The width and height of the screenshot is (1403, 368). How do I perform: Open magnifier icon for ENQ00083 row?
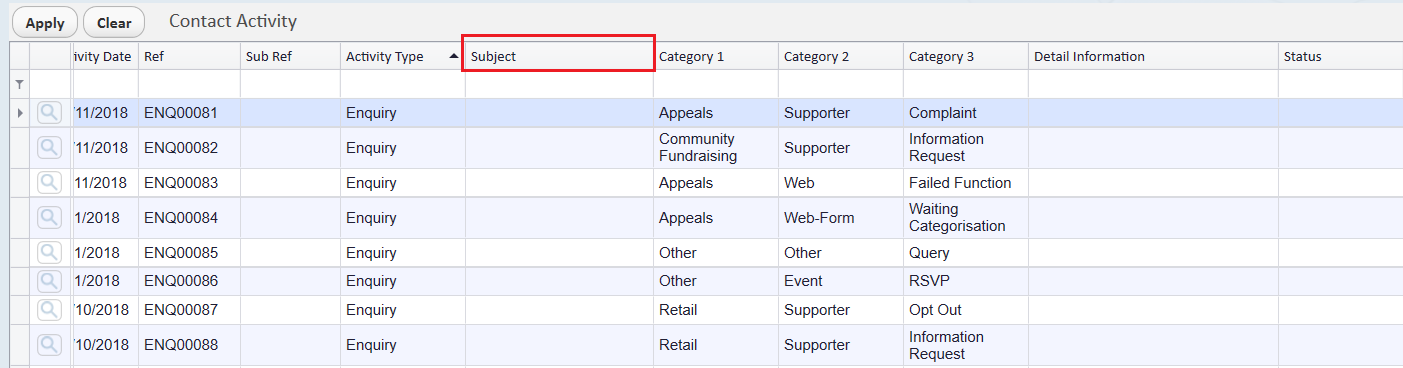[x=49, y=183]
